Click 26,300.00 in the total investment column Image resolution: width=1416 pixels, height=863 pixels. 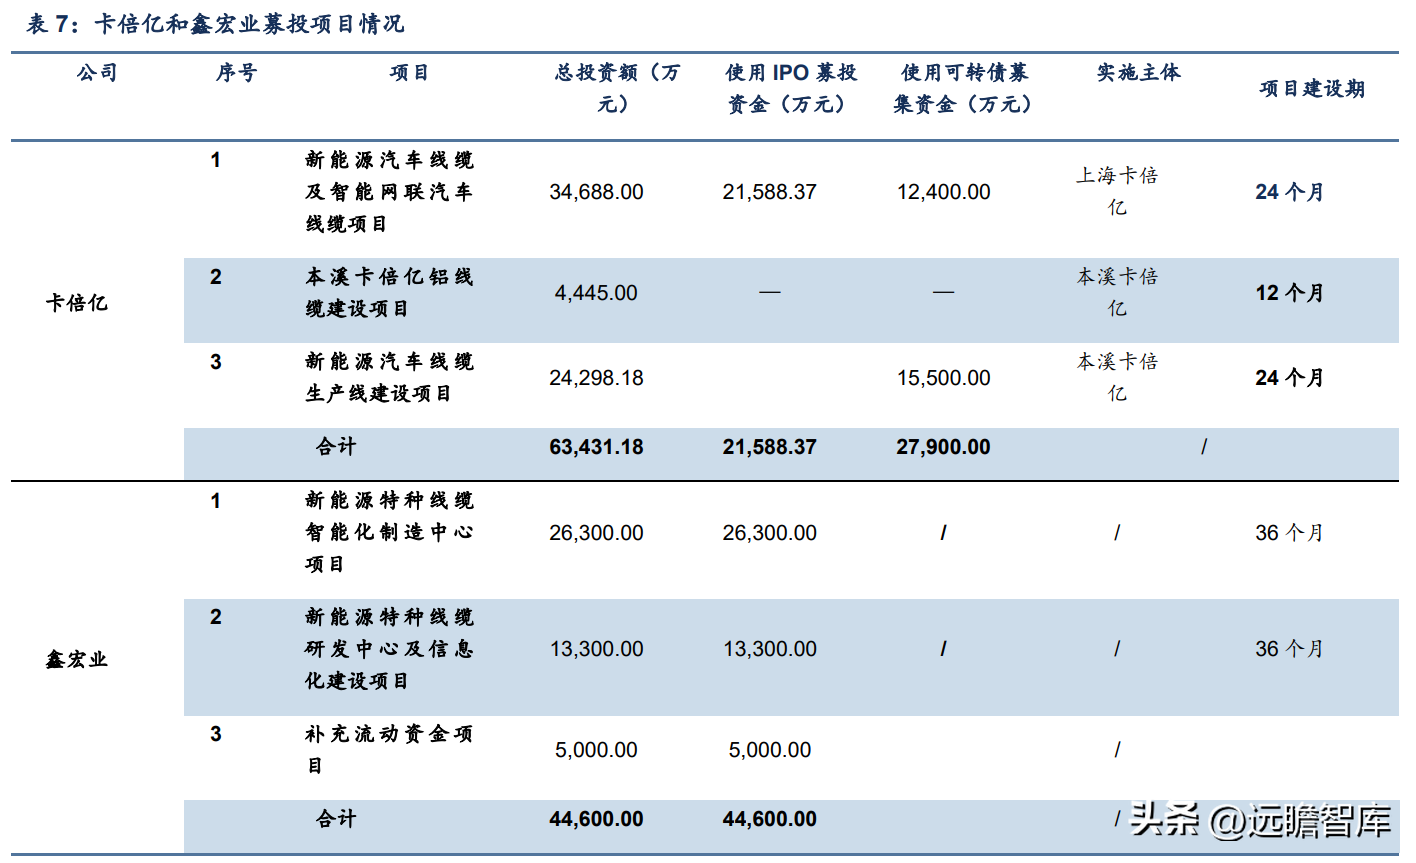pyautogui.click(x=596, y=533)
